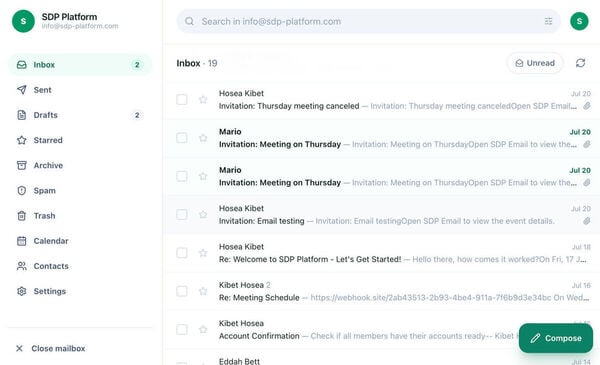Screen dimensions: 600x365
Task: Focus the search mailbox field
Action: pos(368,21)
